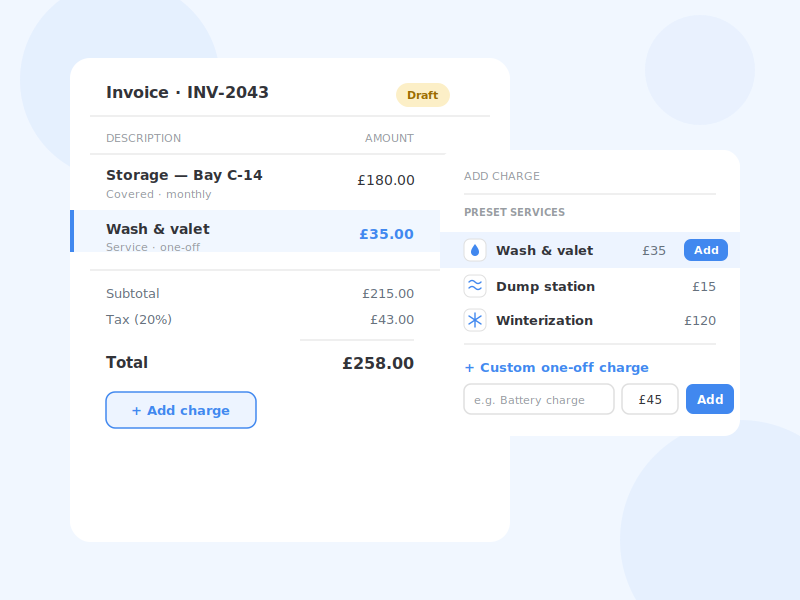The image size is (800, 600).
Task: Click the Wash & valet preset label
Action: click(544, 251)
